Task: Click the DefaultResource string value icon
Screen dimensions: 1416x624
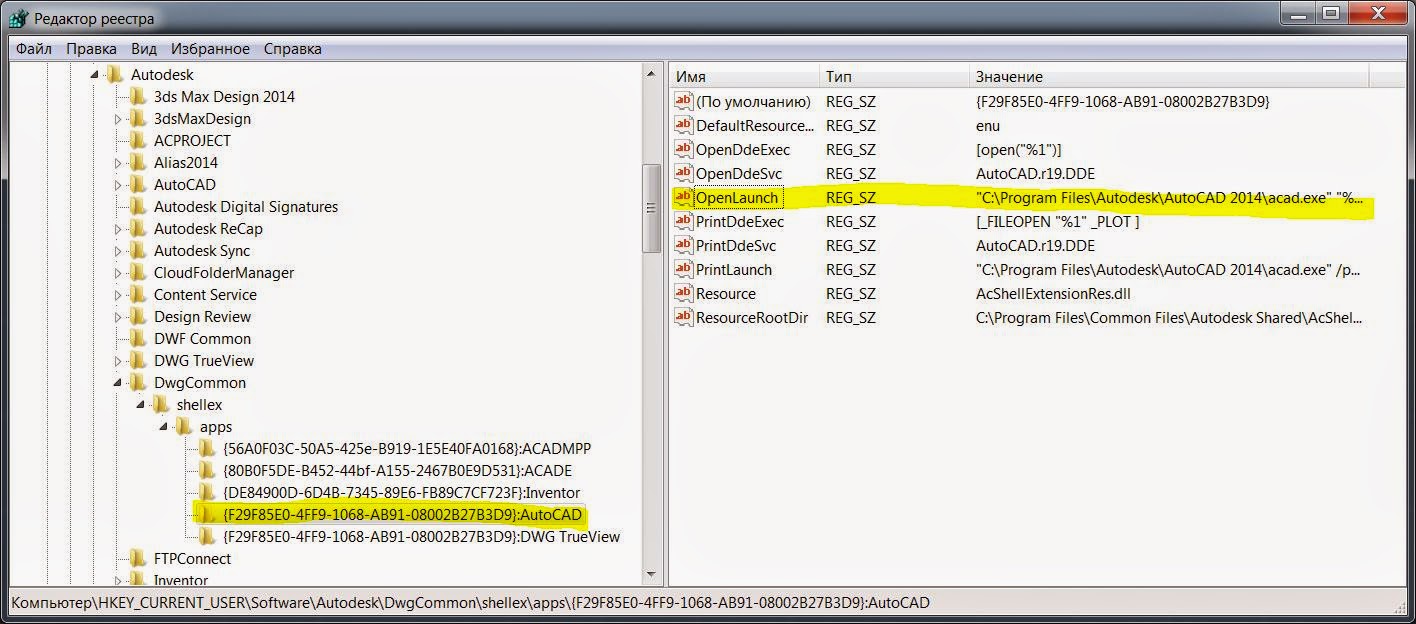Action: (684, 125)
